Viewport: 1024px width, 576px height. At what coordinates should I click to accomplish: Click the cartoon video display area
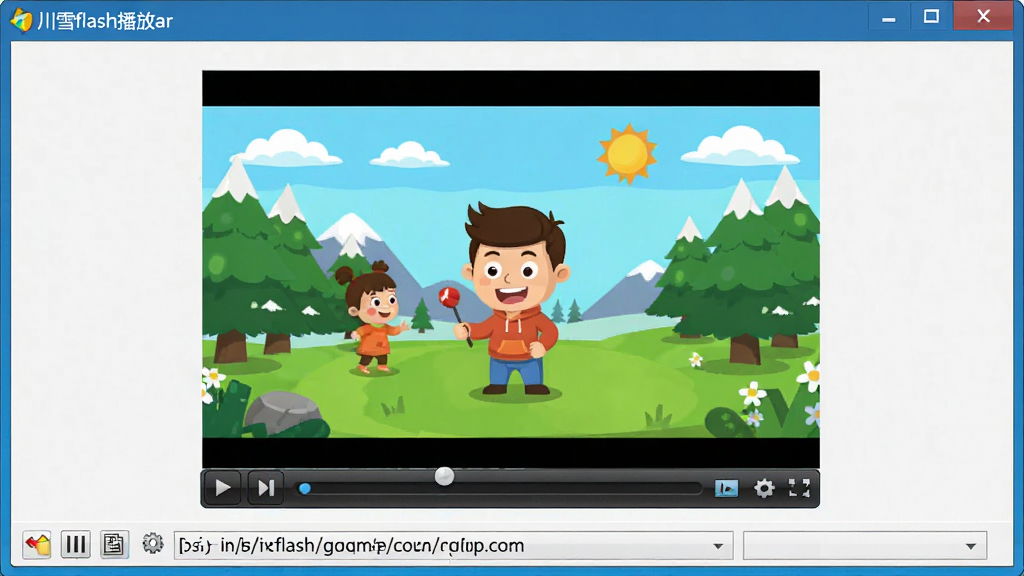(511, 271)
